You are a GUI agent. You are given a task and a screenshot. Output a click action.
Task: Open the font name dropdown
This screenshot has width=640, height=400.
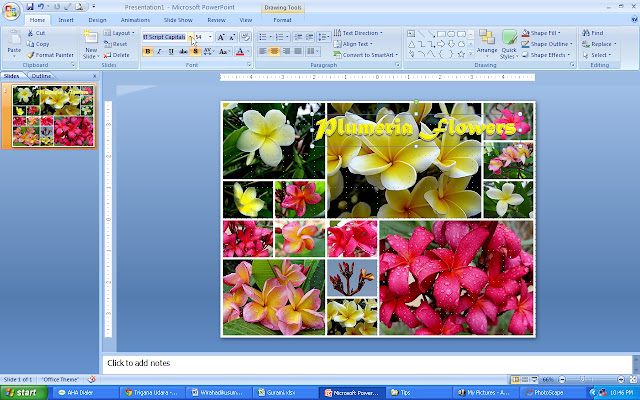tap(189, 37)
